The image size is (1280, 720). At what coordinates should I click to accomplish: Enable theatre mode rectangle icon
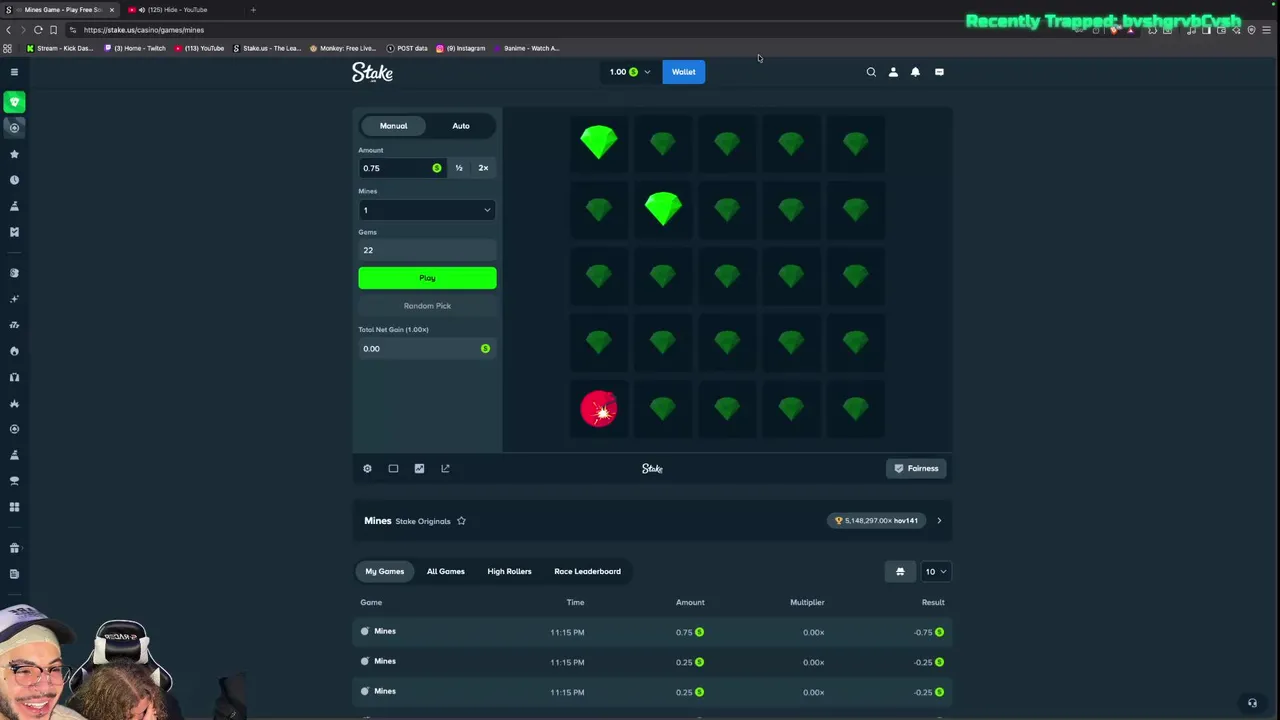393,468
